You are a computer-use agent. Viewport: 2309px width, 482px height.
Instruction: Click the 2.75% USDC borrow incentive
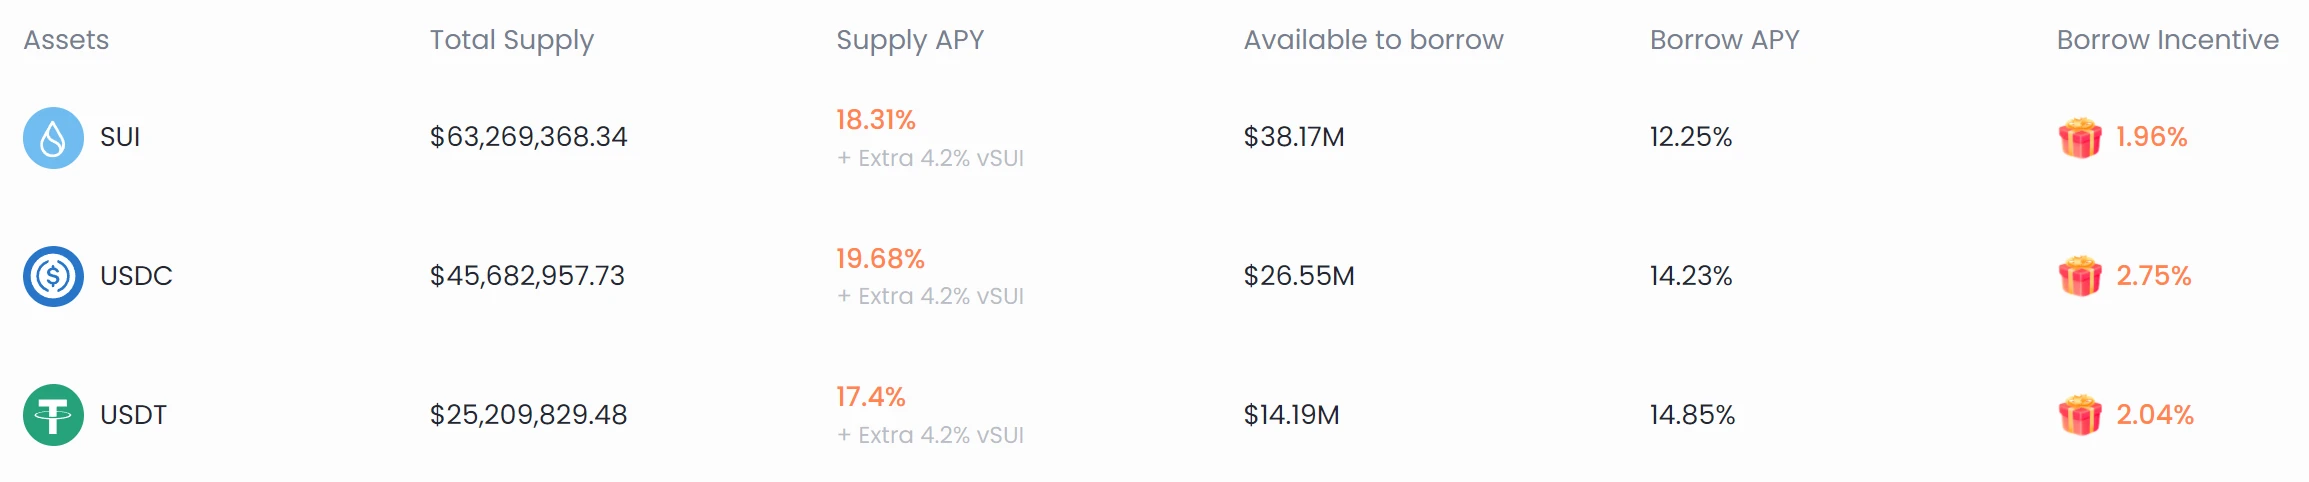(x=2153, y=276)
